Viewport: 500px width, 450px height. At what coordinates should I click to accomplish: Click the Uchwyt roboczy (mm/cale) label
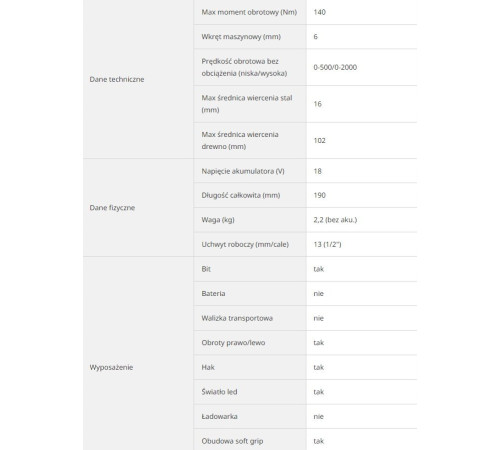pos(245,244)
